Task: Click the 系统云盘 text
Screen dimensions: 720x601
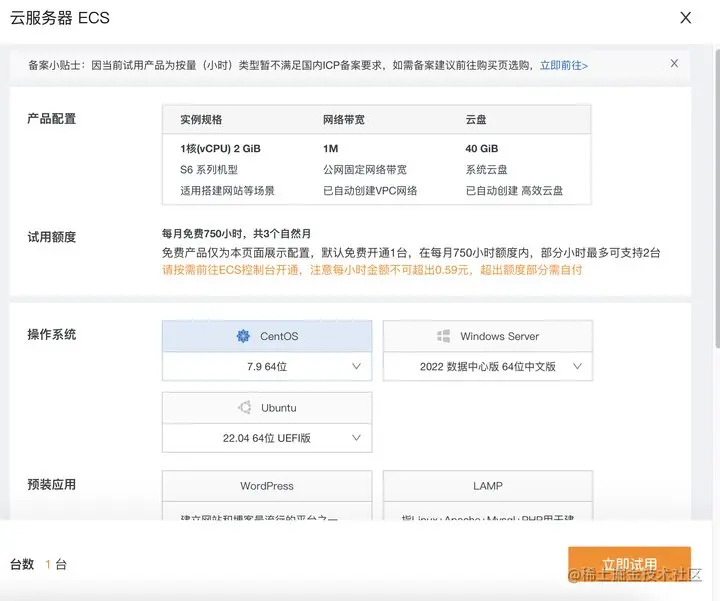Action: (x=486, y=170)
